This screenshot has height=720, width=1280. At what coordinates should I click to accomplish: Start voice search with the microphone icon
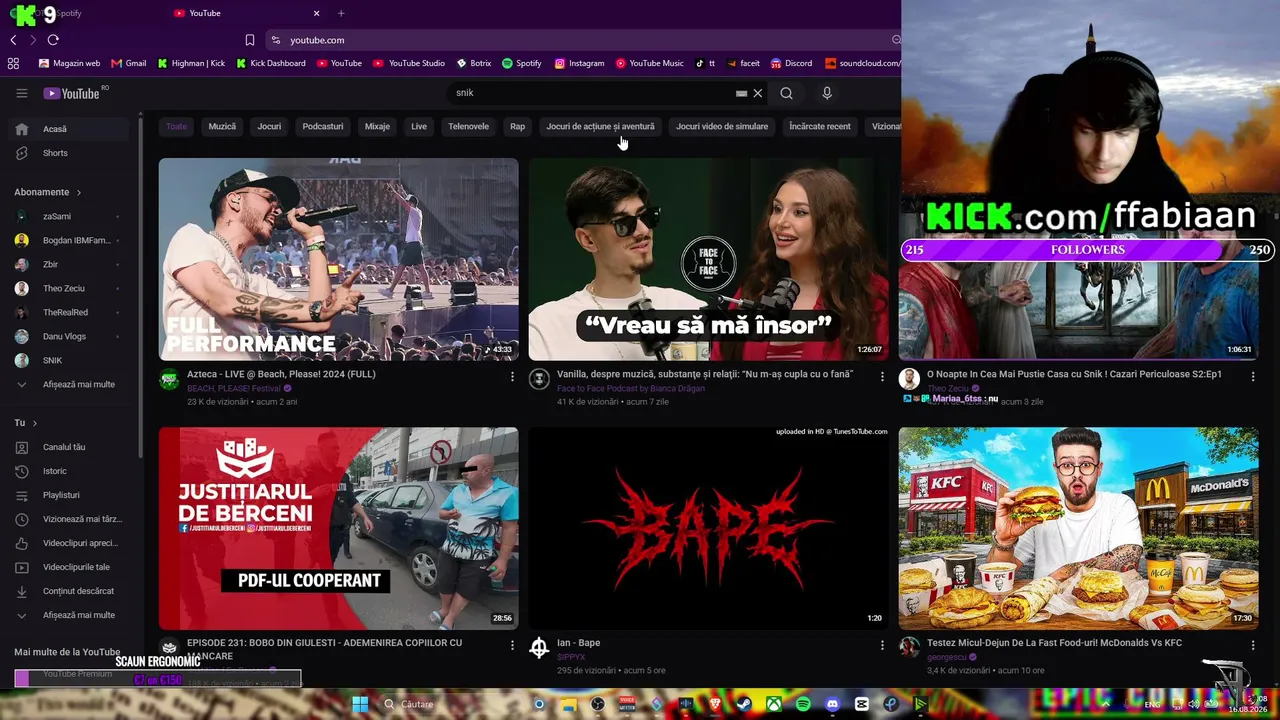[x=826, y=93]
